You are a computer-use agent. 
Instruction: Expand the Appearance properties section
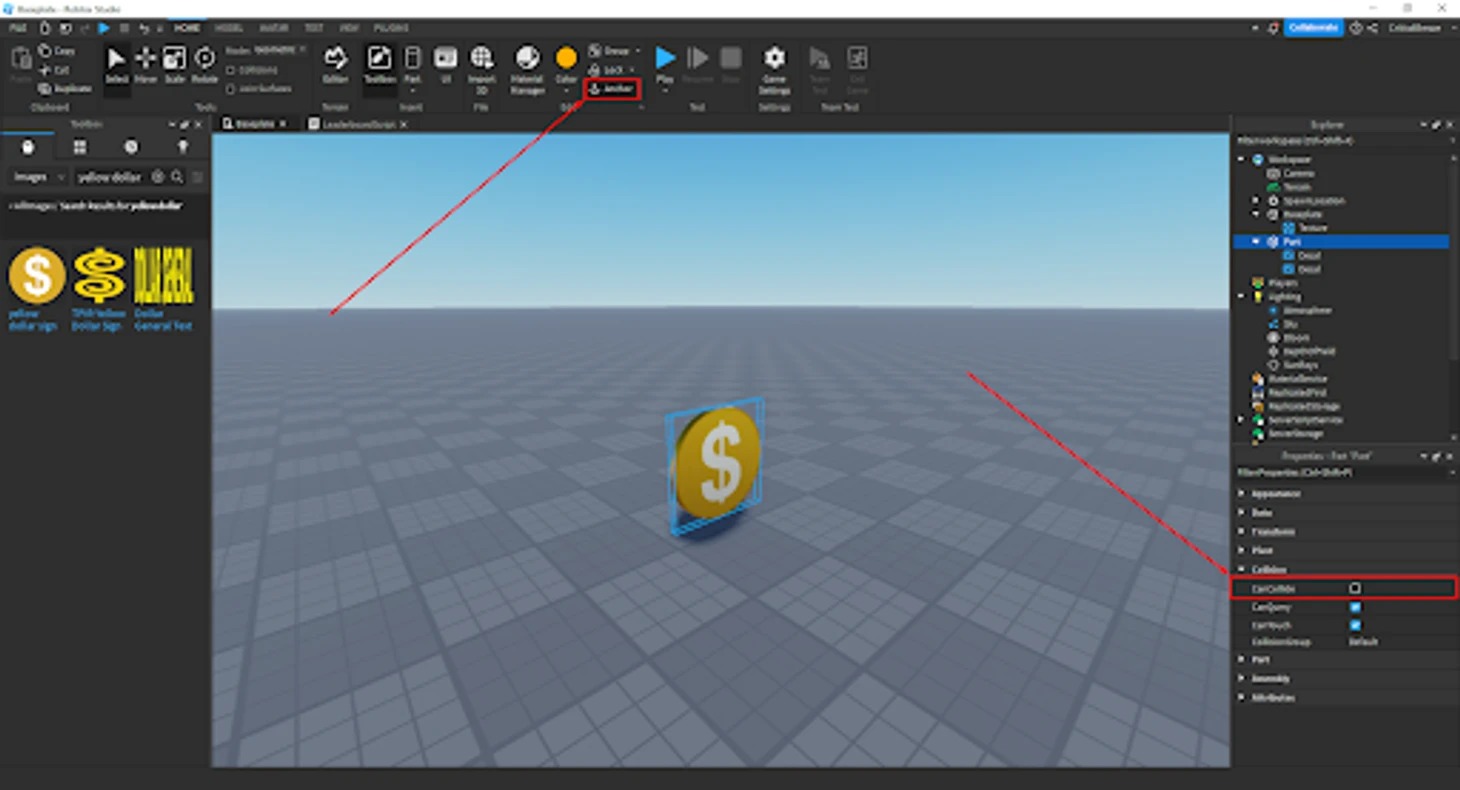tap(1242, 493)
